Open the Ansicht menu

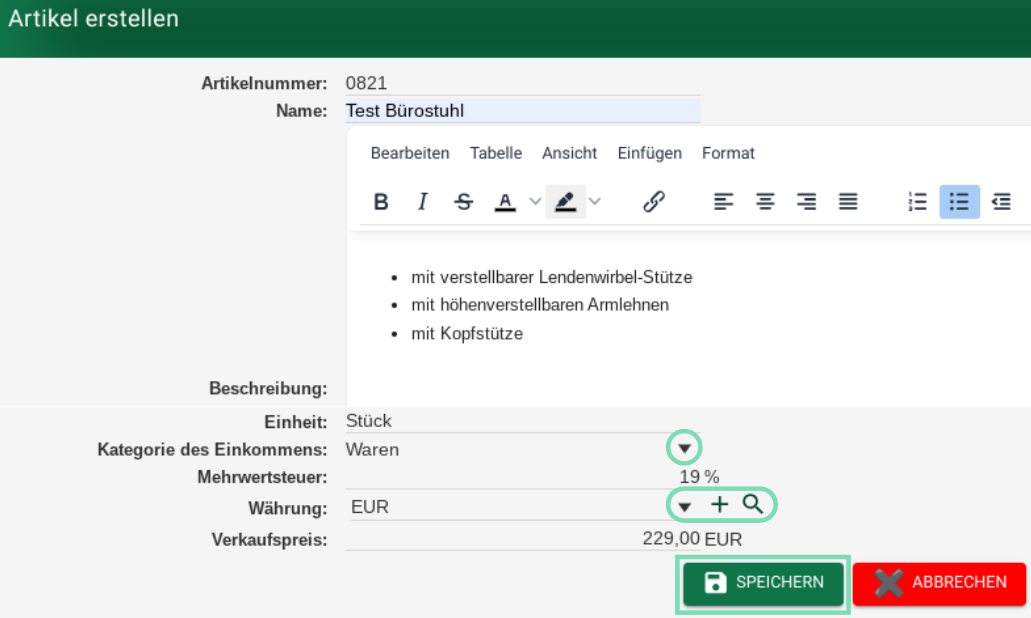569,153
